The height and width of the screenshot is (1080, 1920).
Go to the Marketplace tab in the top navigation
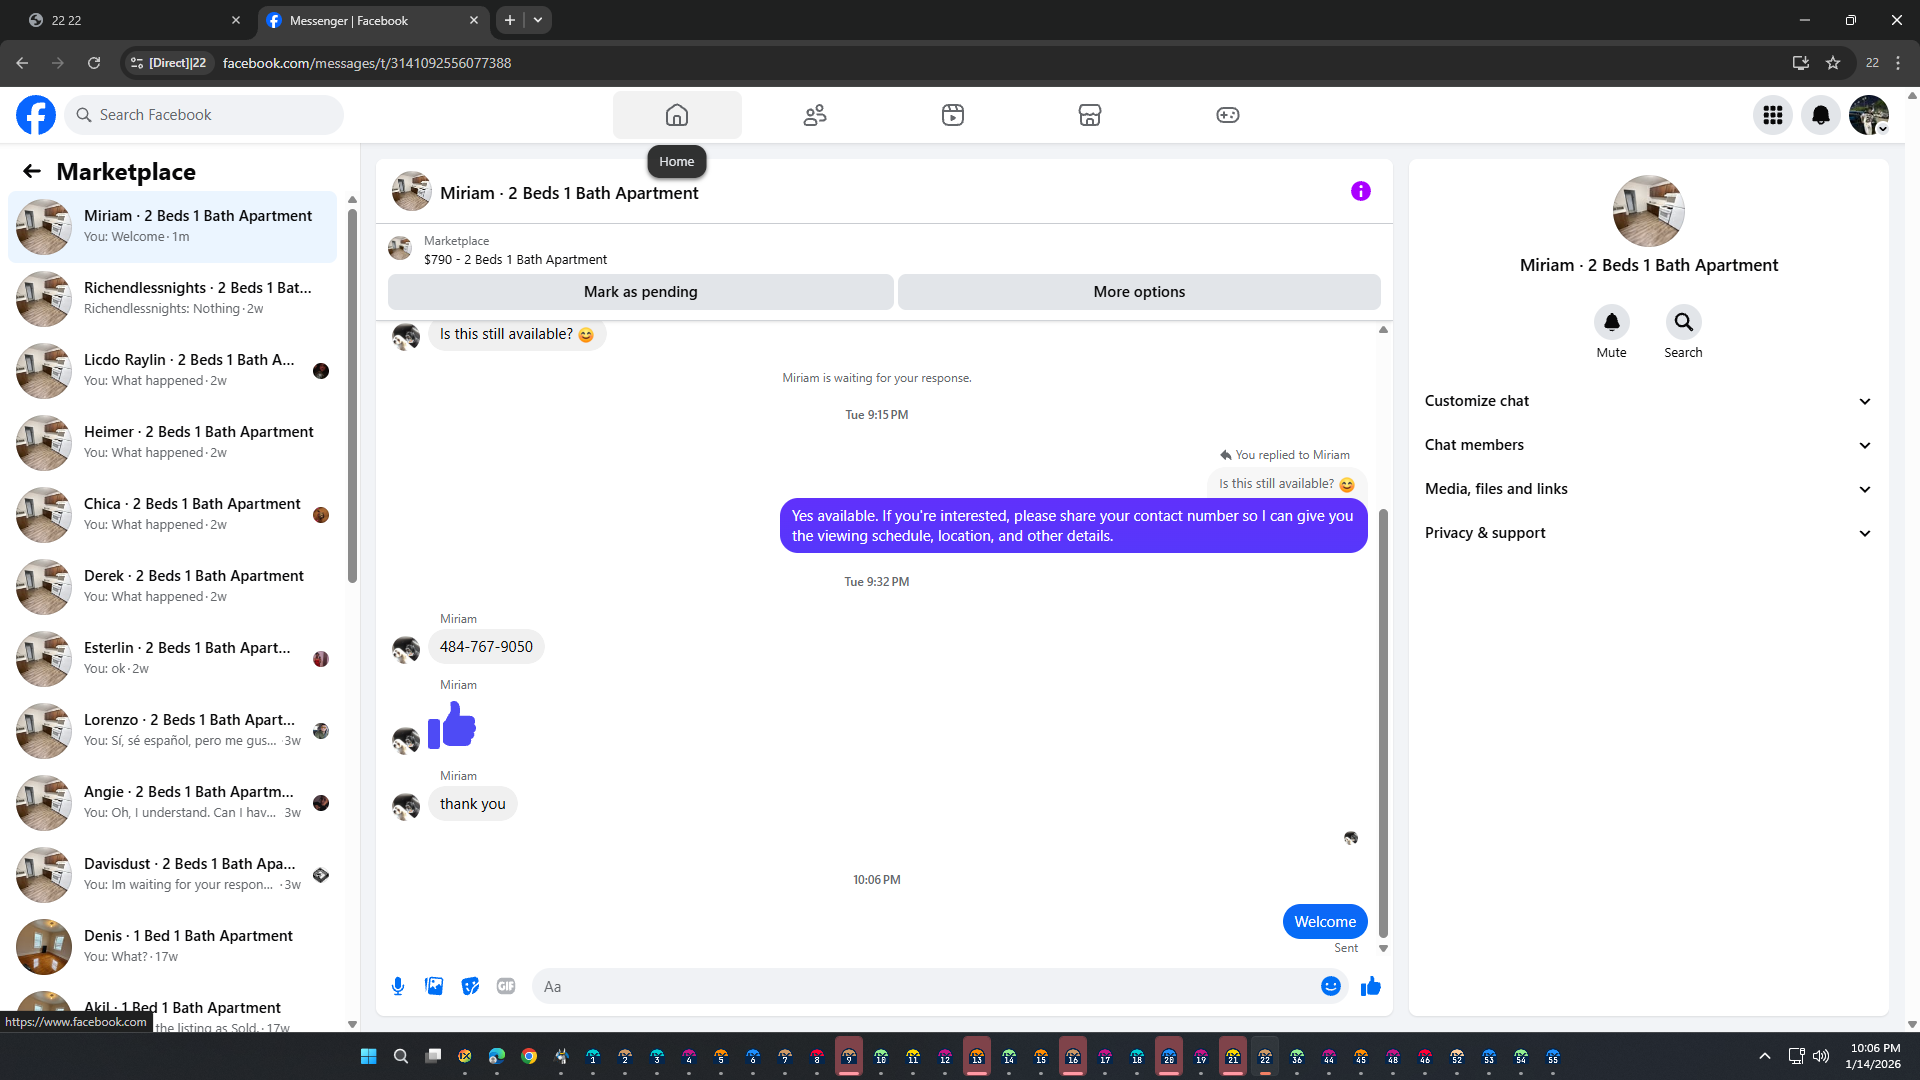coord(1089,115)
